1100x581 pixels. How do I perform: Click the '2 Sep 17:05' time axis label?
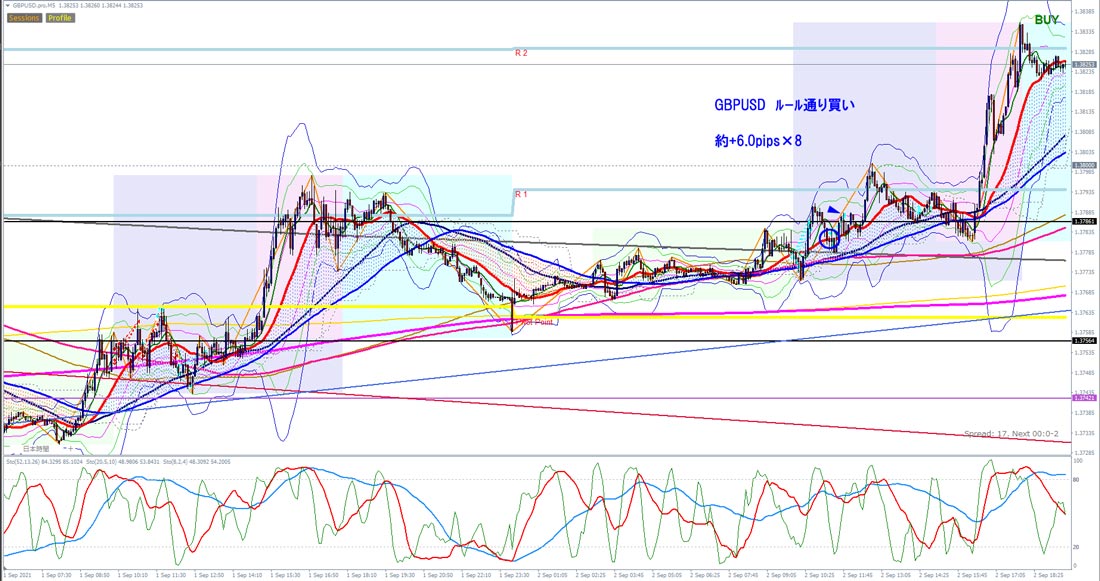(1010, 575)
